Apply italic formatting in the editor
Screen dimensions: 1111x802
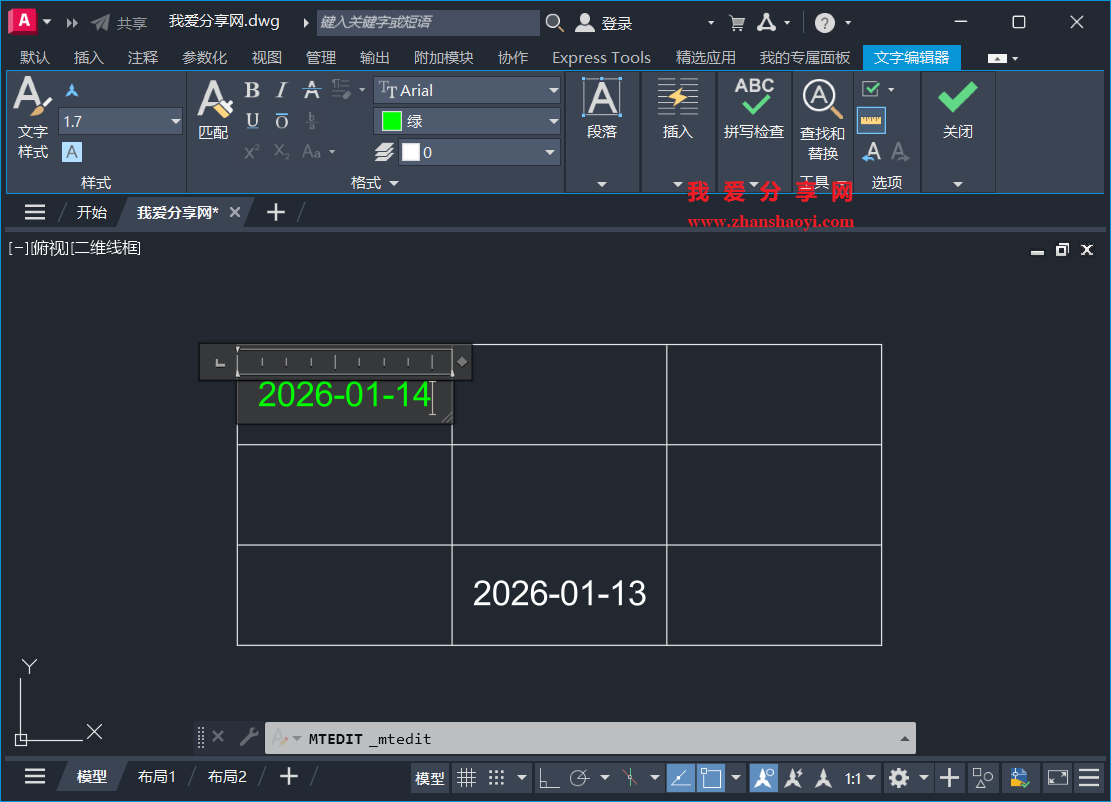click(281, 89)
